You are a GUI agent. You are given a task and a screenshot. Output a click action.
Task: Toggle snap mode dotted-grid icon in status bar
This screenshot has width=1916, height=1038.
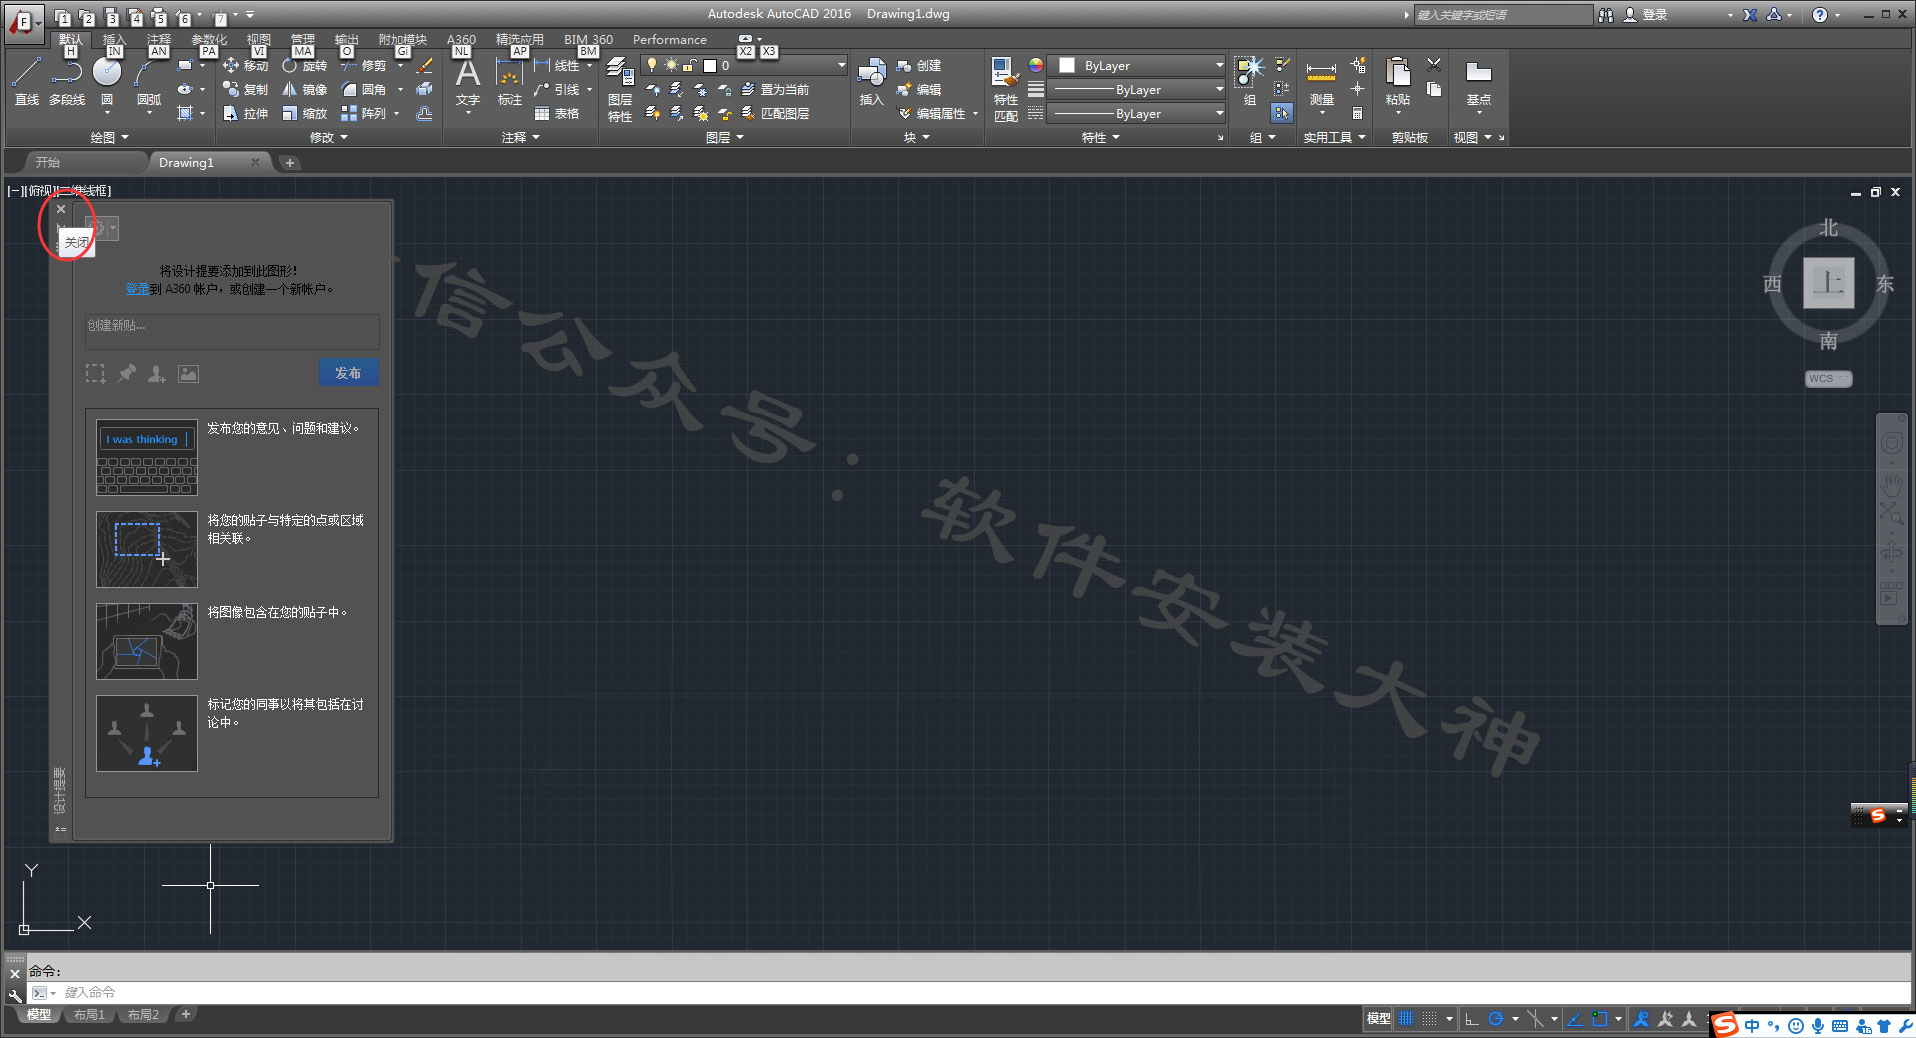coord(1430,1018)
